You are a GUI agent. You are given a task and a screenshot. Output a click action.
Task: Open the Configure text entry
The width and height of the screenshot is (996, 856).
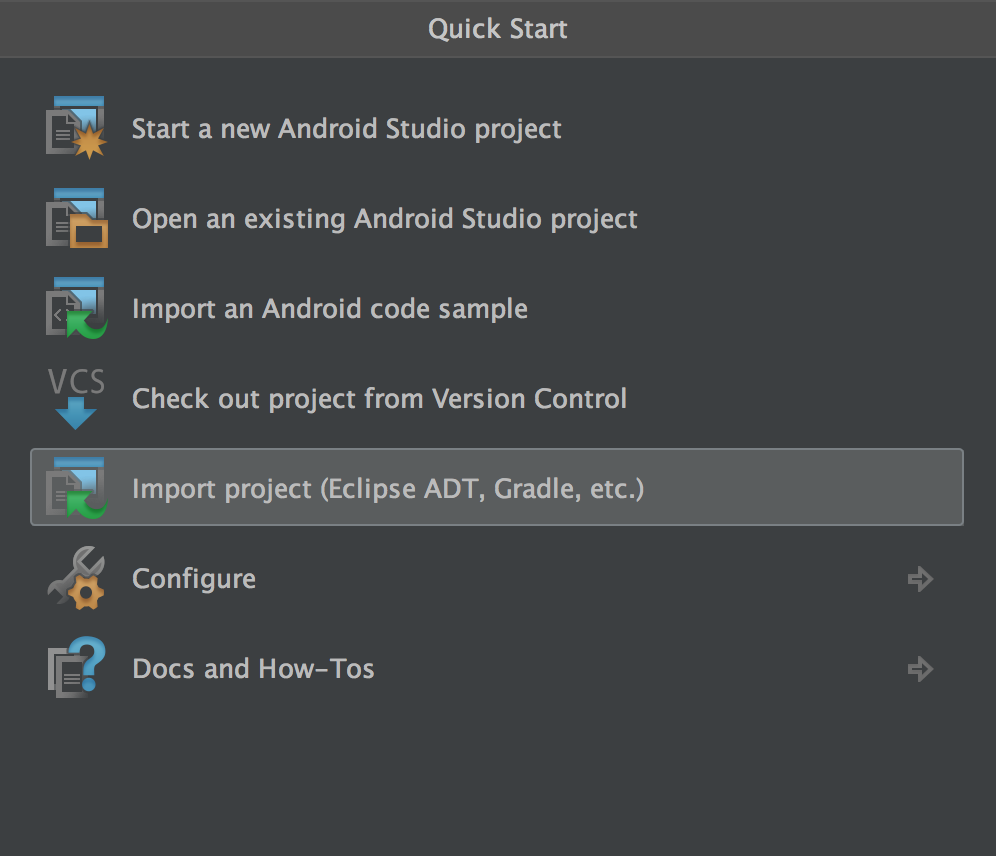tap(194, 579)
